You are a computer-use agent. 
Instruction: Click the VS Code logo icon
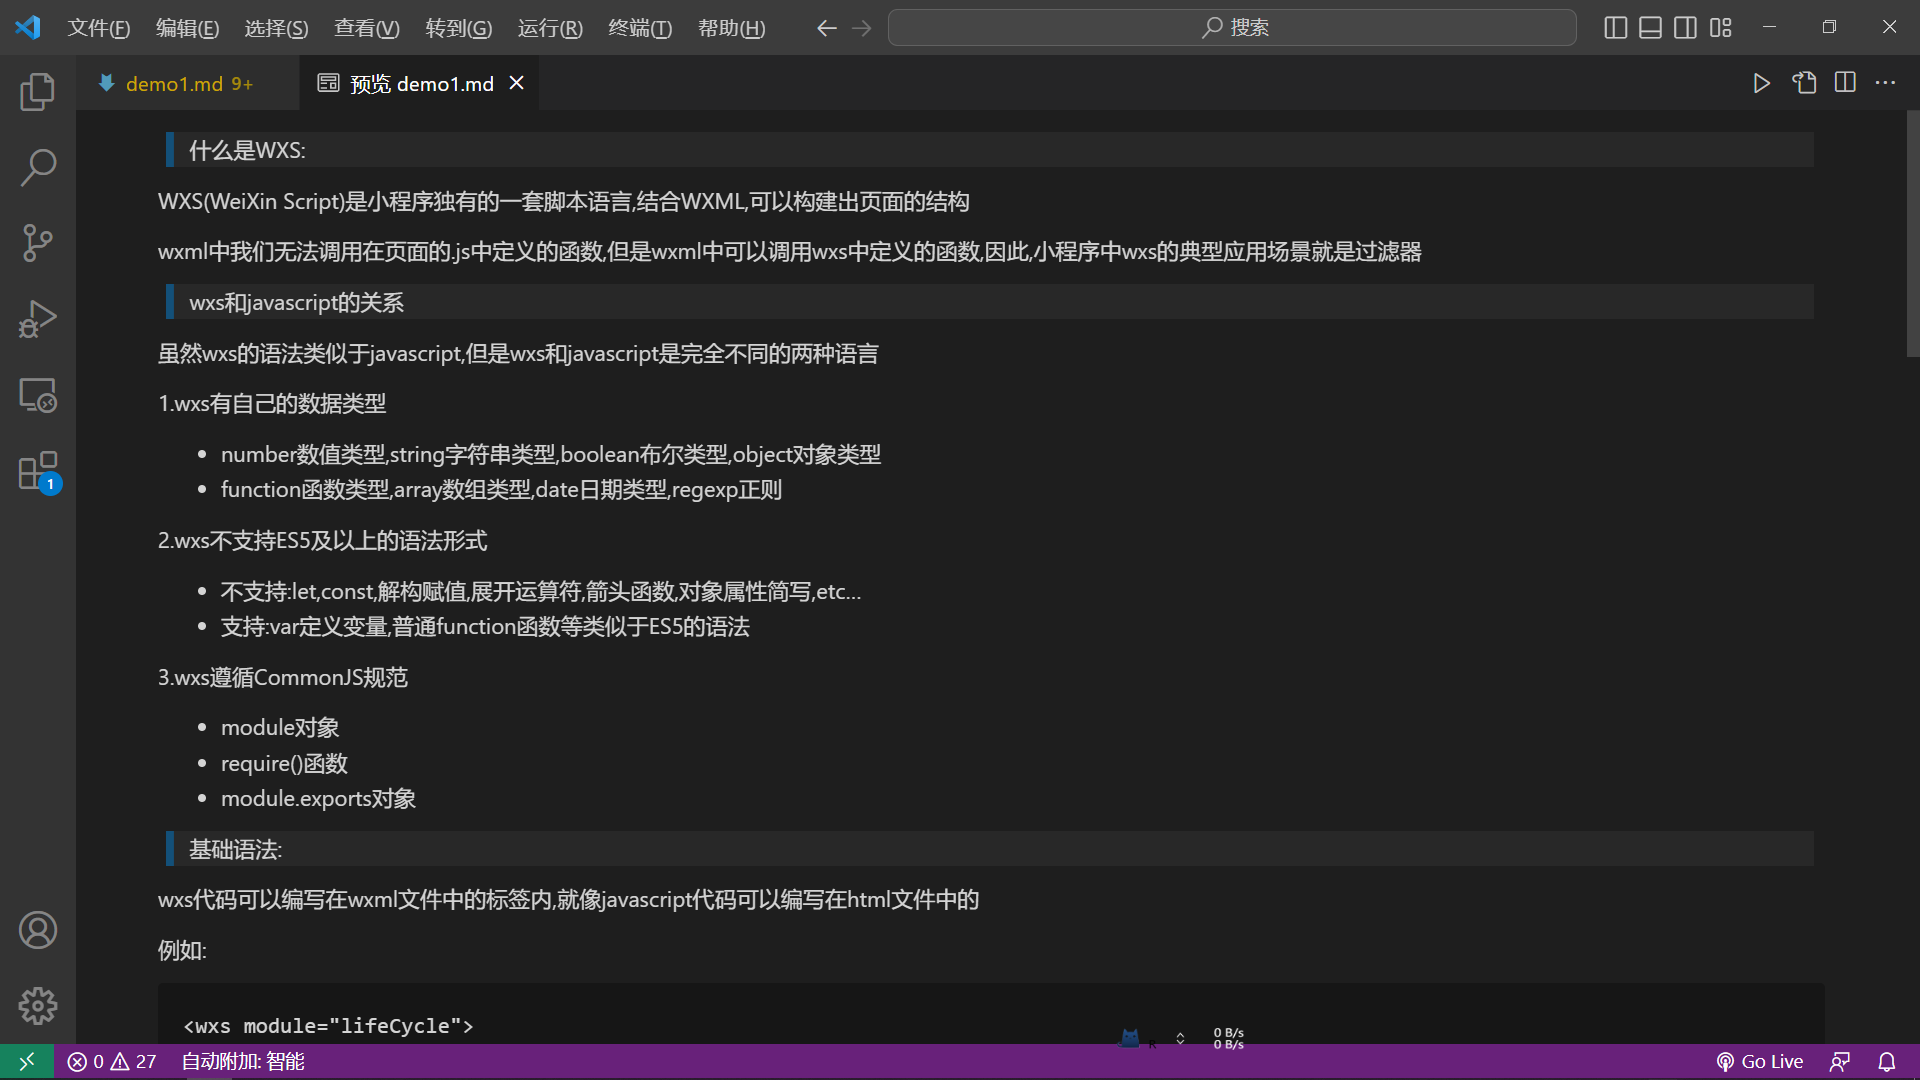pyautogui.click(x=28, y=27)
